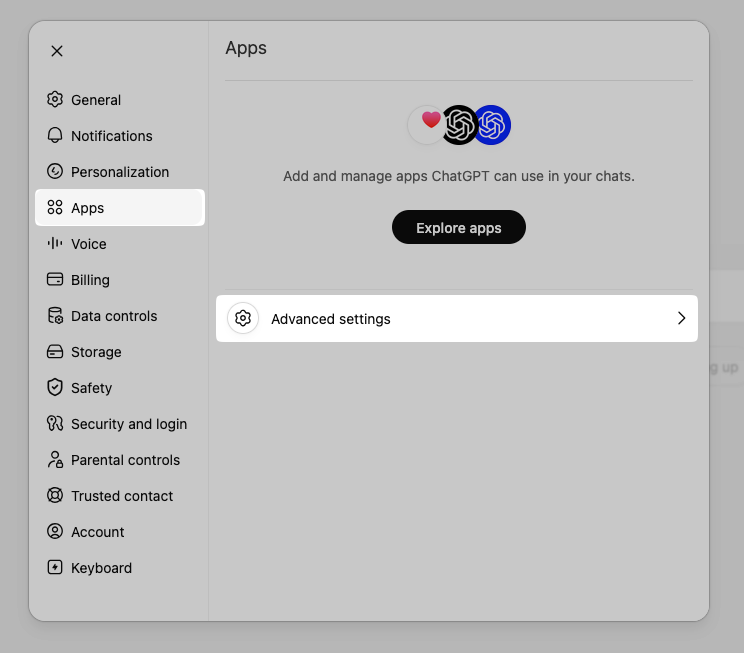744x653 pixels.
Task: Open the Advanced settings row label
Action: (x=331, y=319)
